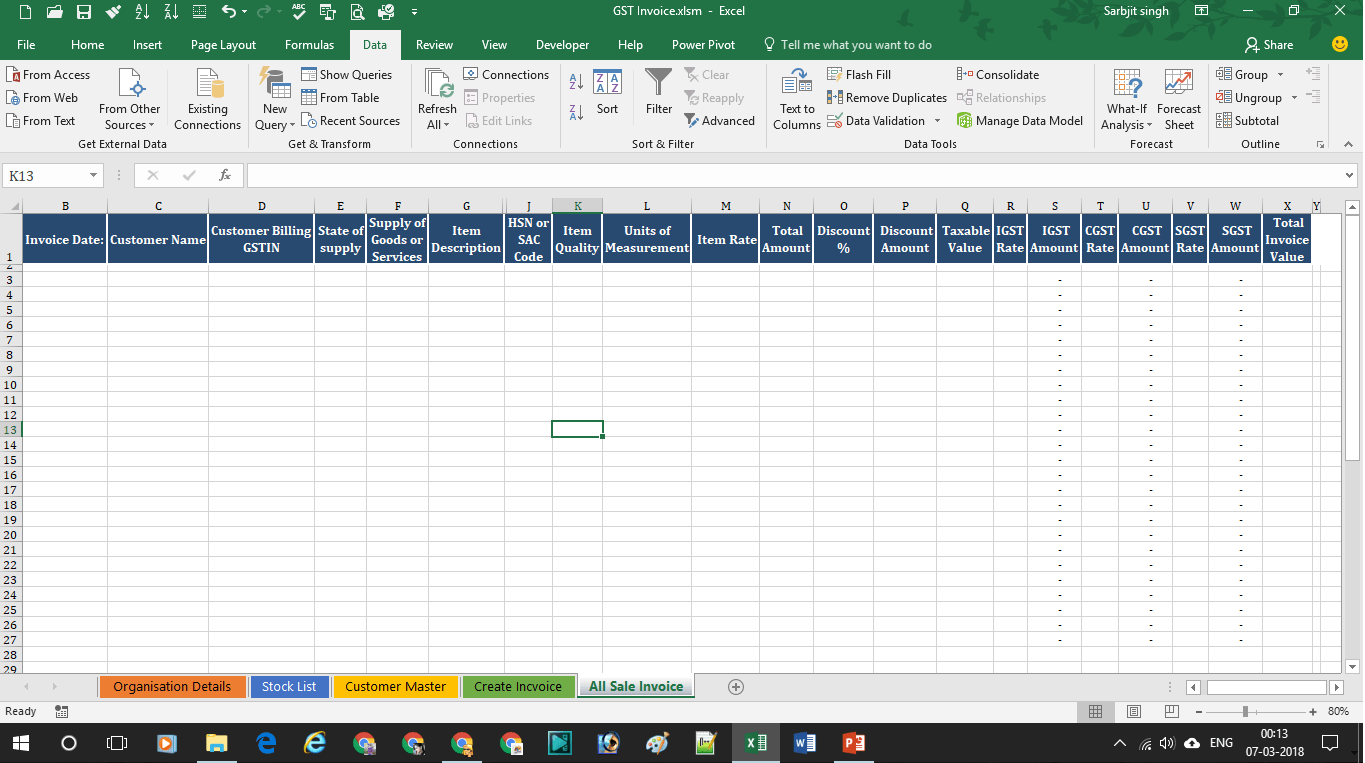Apply Flash Fill
This screenshot has width=1365, height=763.
click(x=859, y=75)
